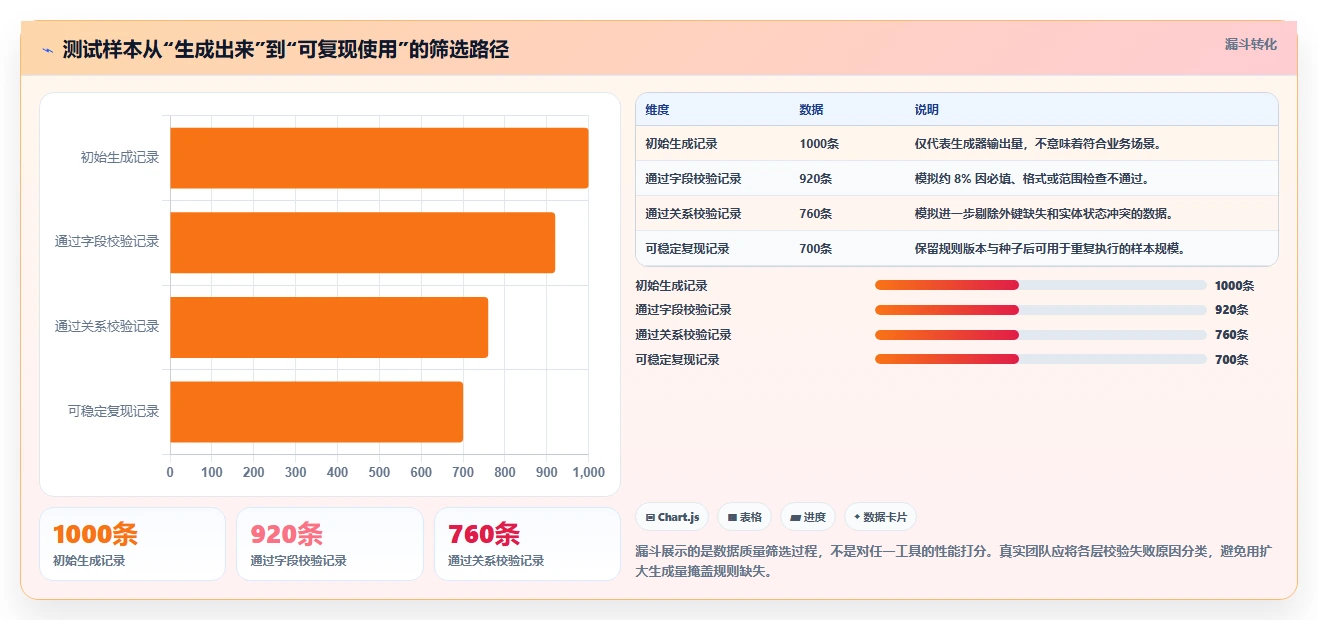The height and width of the screenshot is (620, 1318).
Task: Click the 初始生成记录 chart bar
Action: [379, 158]
